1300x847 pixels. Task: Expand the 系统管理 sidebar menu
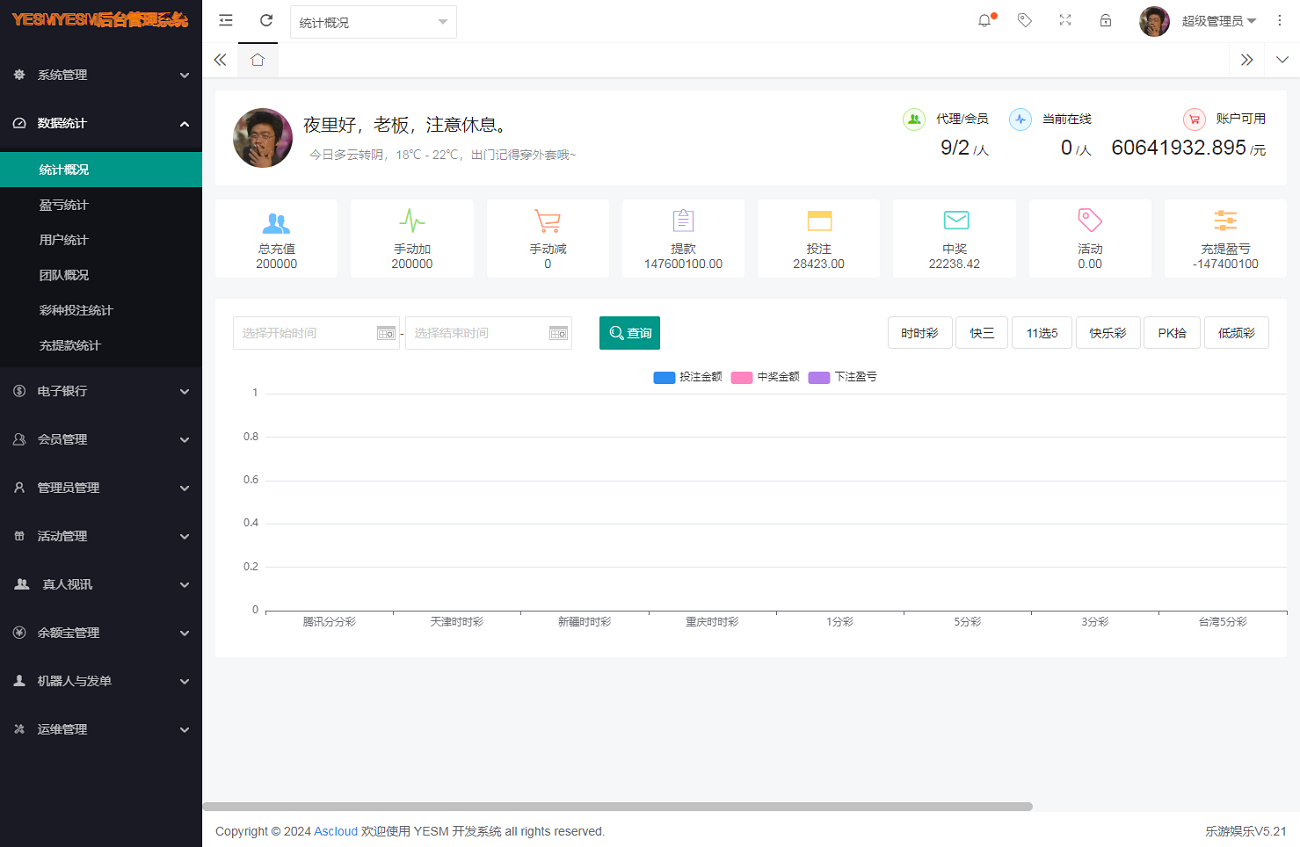100,75
